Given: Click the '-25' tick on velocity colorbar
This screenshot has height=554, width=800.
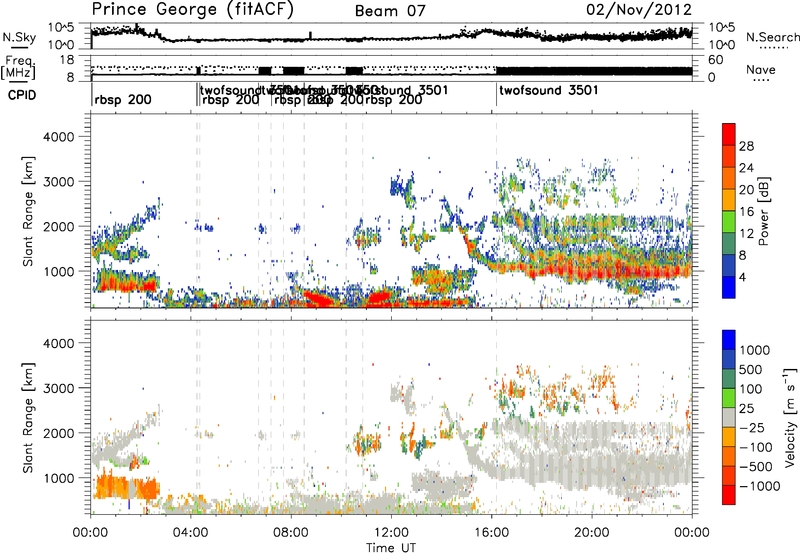Looking at the screenshot, I should 753,427.
